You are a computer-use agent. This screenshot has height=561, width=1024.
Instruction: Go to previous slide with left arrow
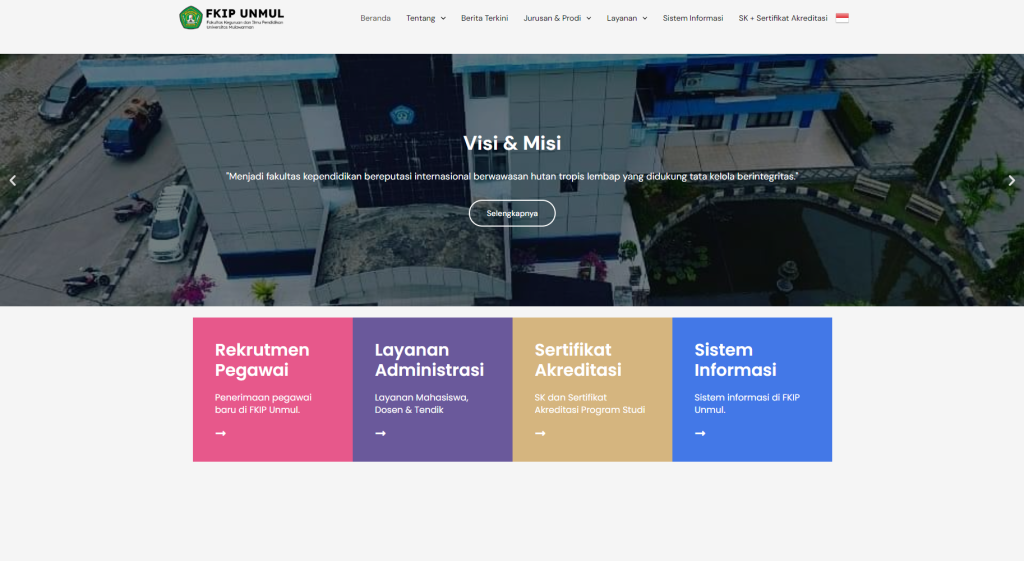(13, 181)
